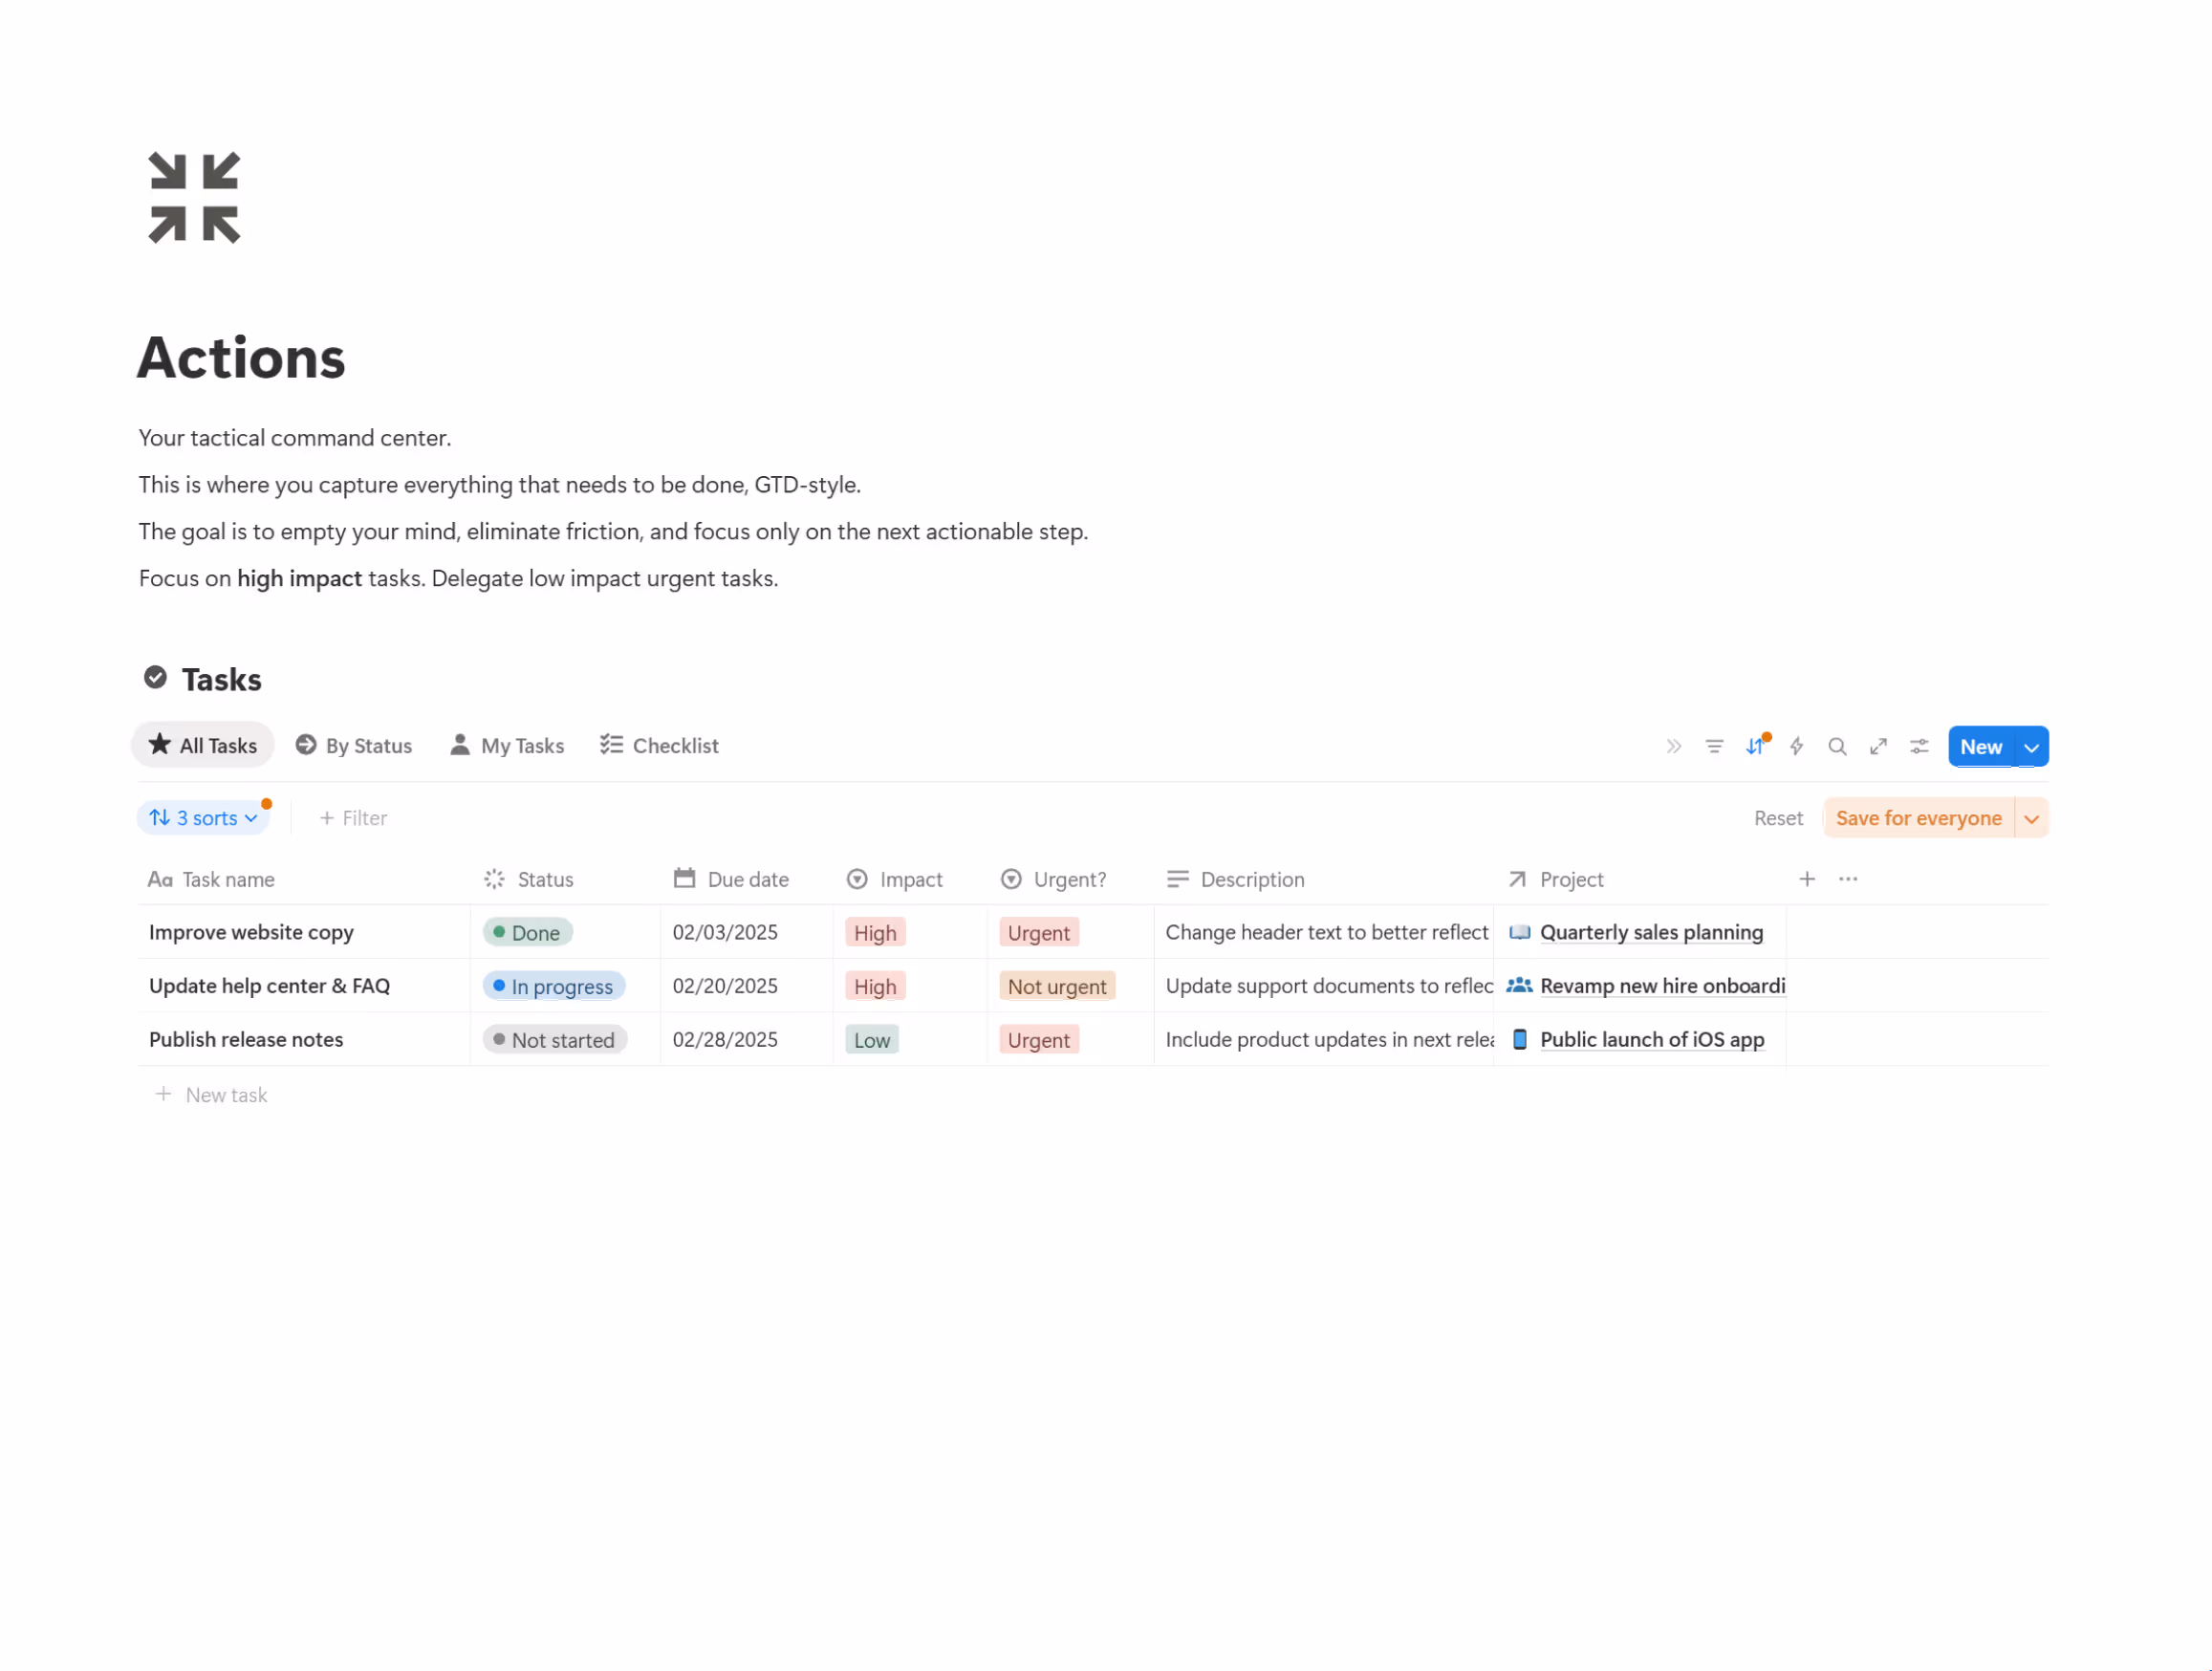Open the sort icon with the orange dot

[x=1756, y=746]
